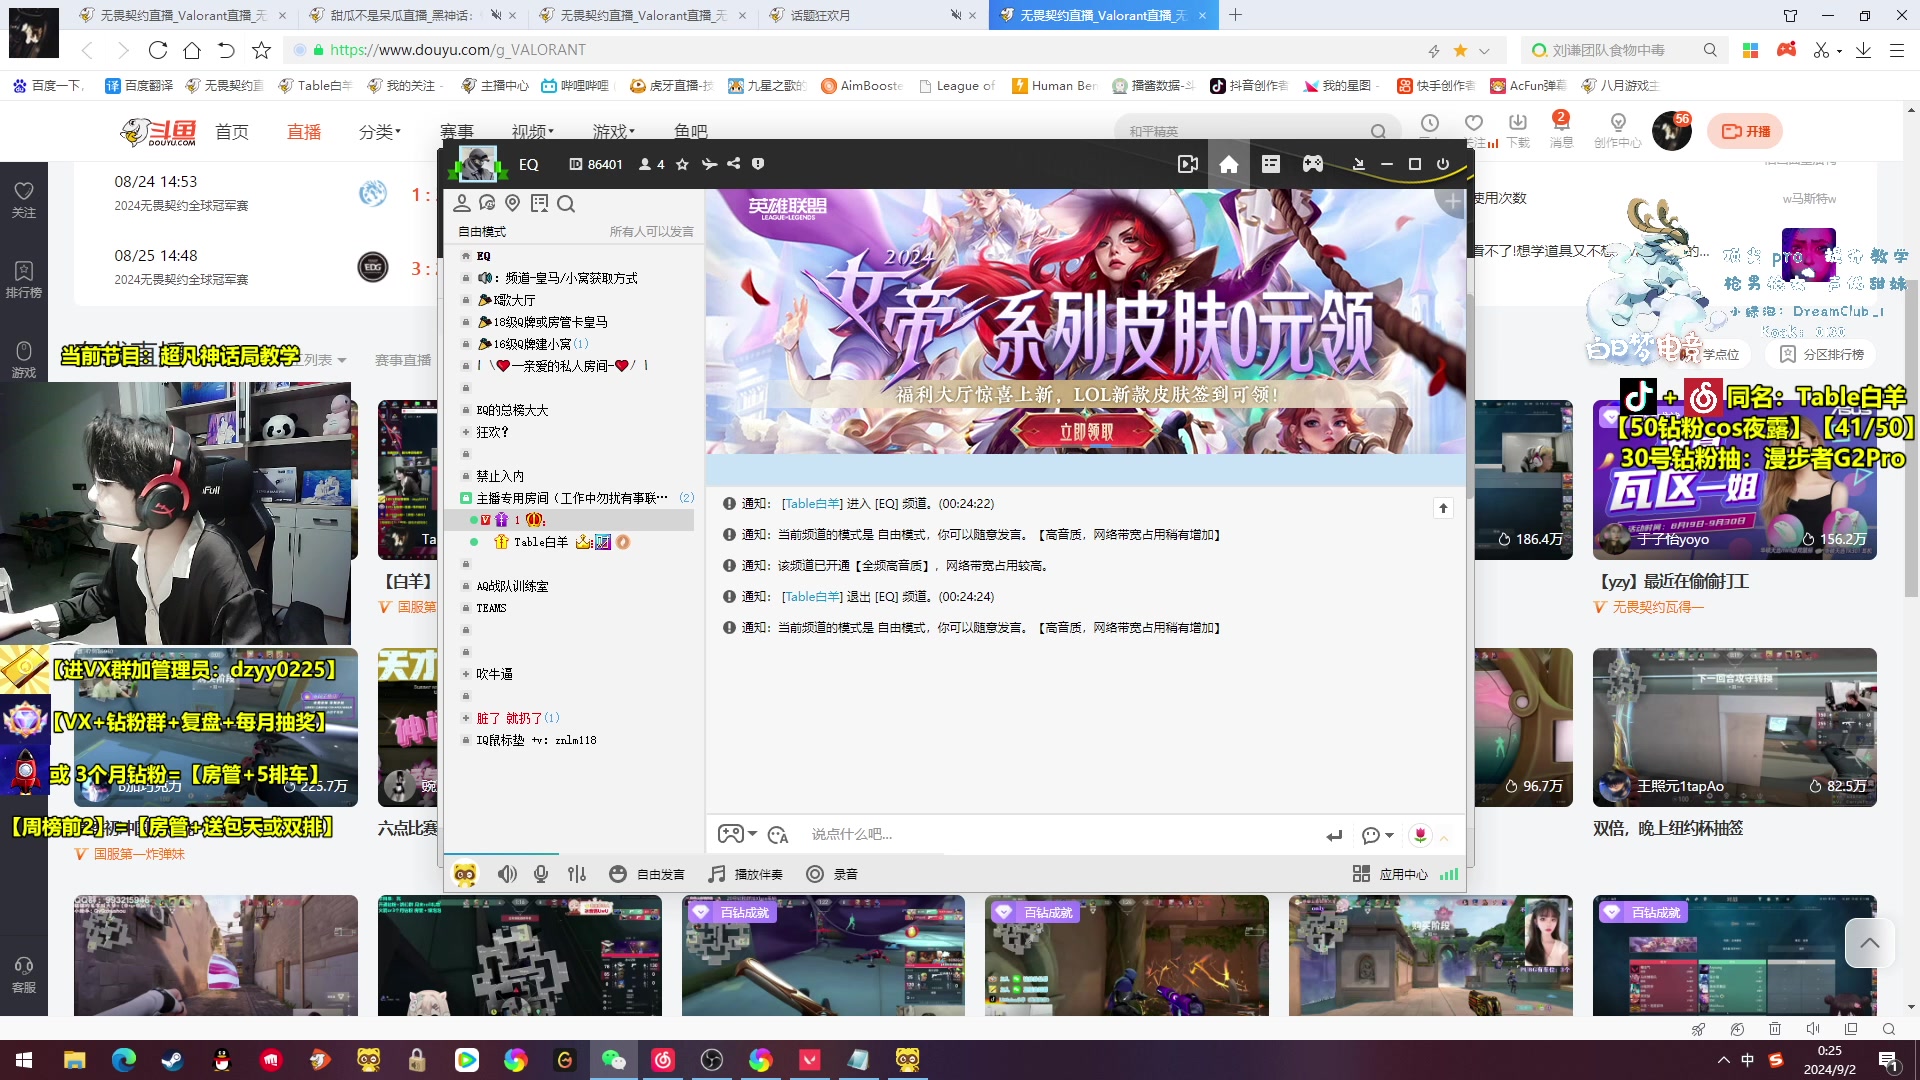Toggle YY microphone

[541, 874]
